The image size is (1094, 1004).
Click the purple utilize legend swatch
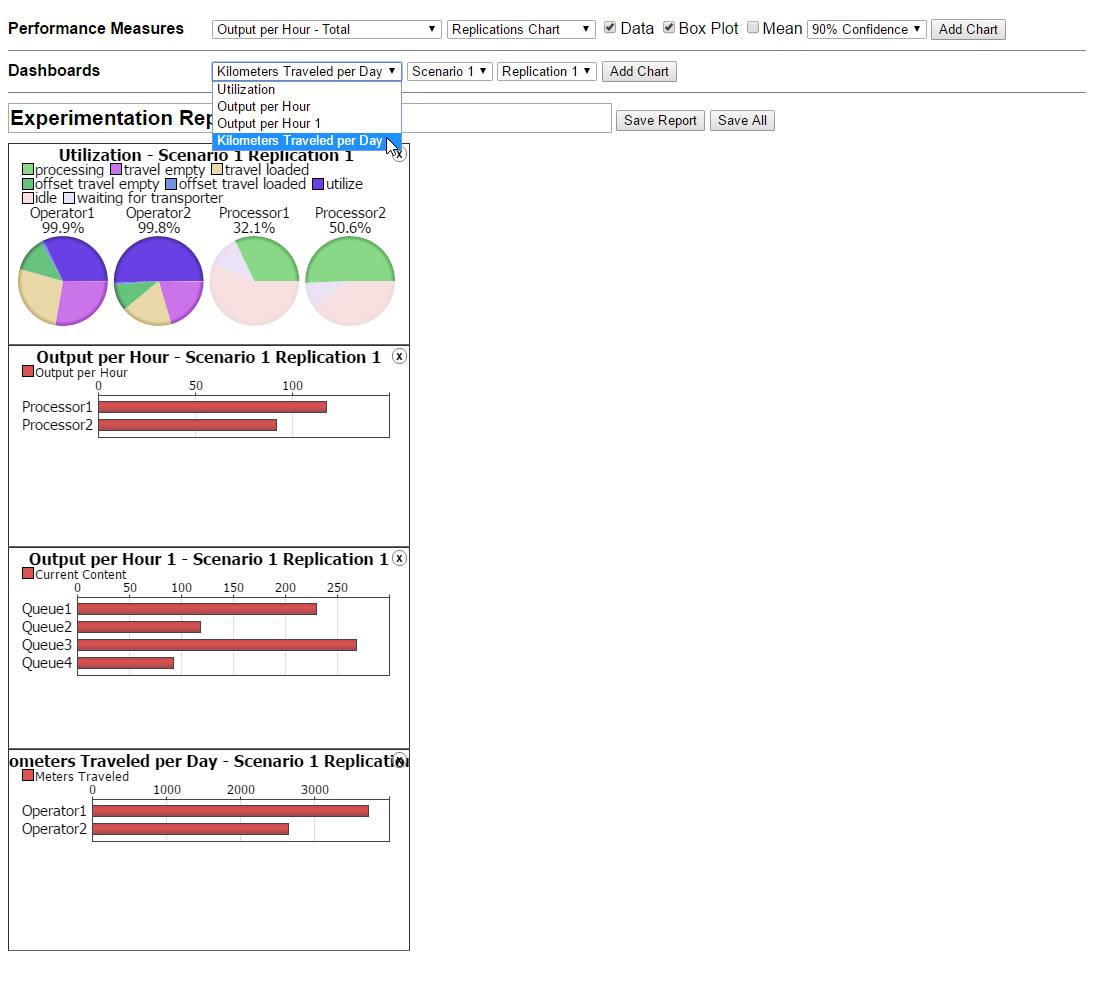tap(318, 184)
